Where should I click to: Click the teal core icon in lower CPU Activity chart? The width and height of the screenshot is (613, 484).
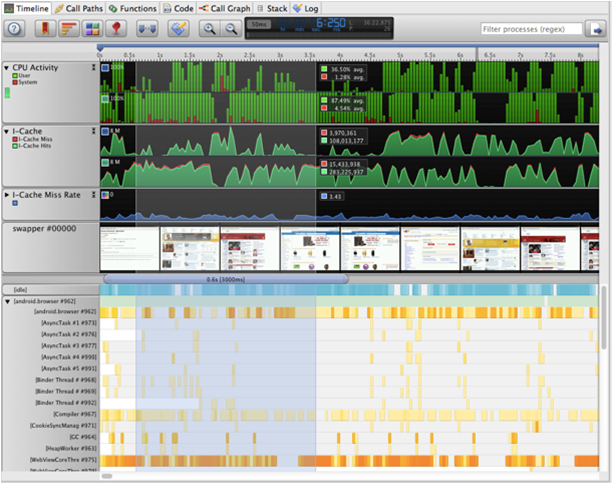(105, 99)
